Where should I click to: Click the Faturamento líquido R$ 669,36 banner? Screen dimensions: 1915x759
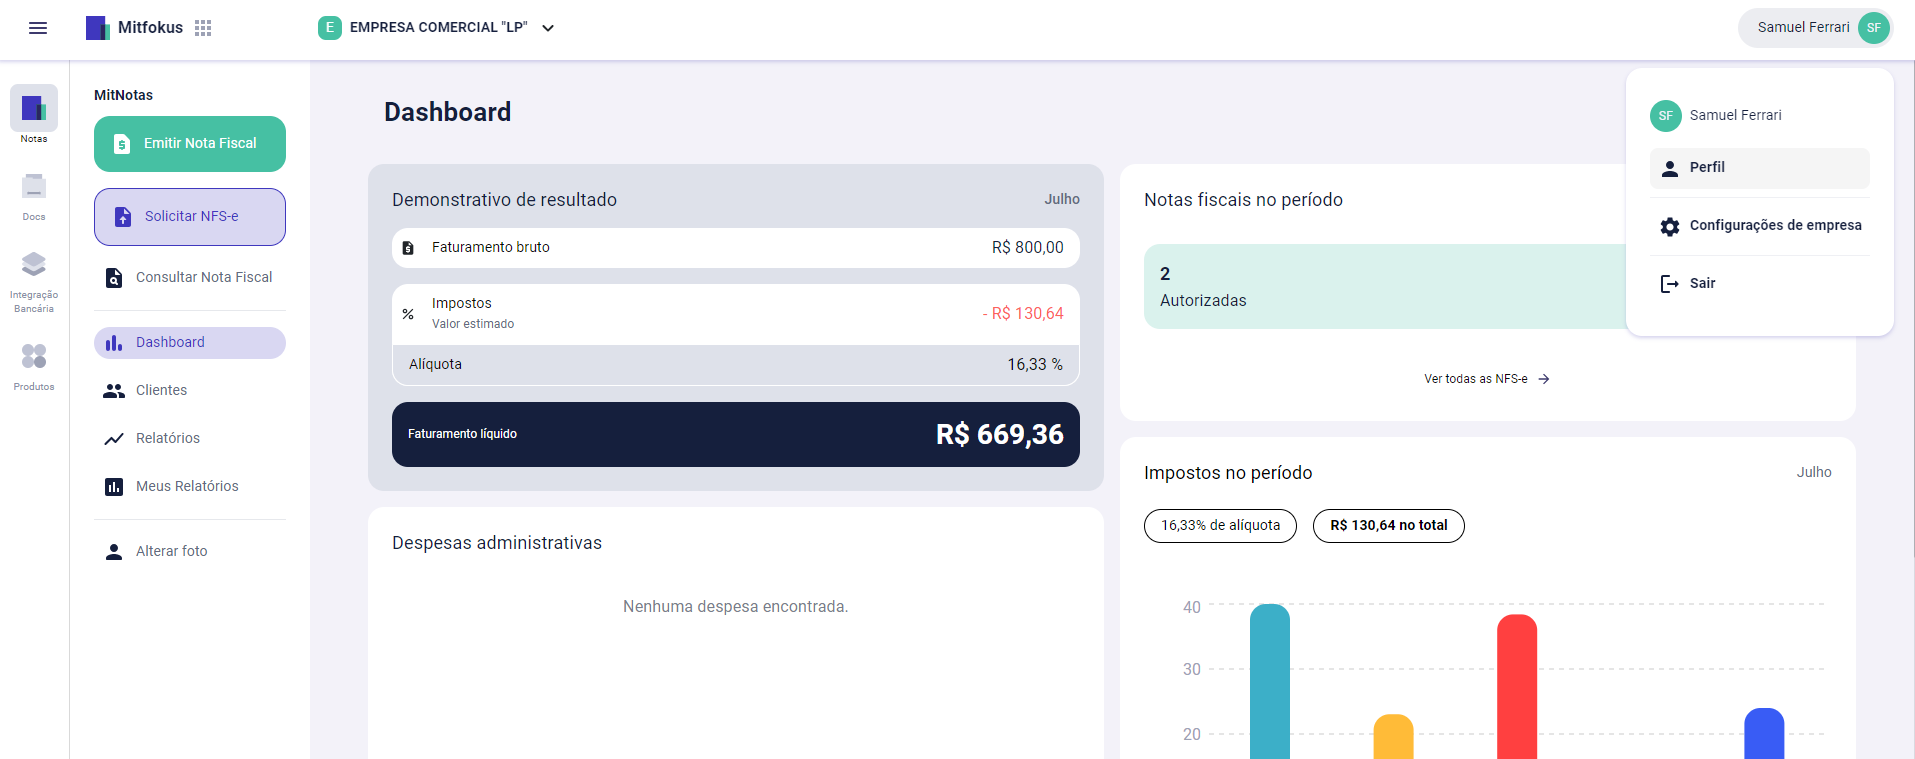point(736,435)
